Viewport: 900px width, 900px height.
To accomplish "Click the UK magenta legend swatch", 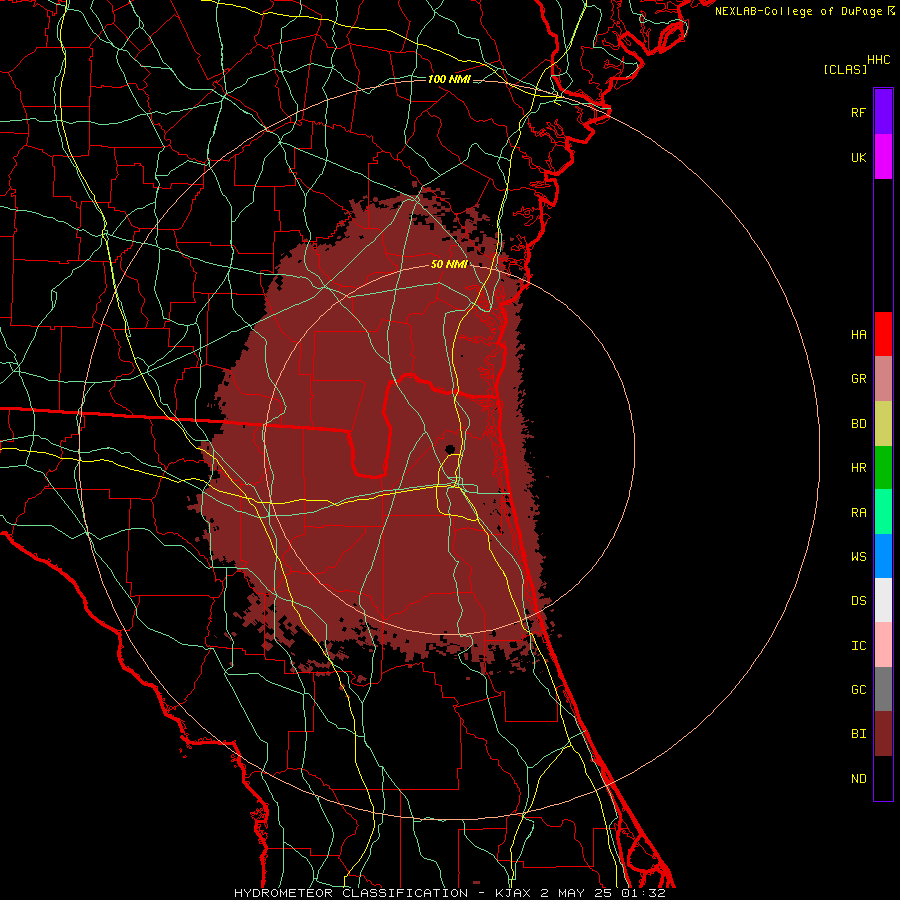I will click(883, 157).
